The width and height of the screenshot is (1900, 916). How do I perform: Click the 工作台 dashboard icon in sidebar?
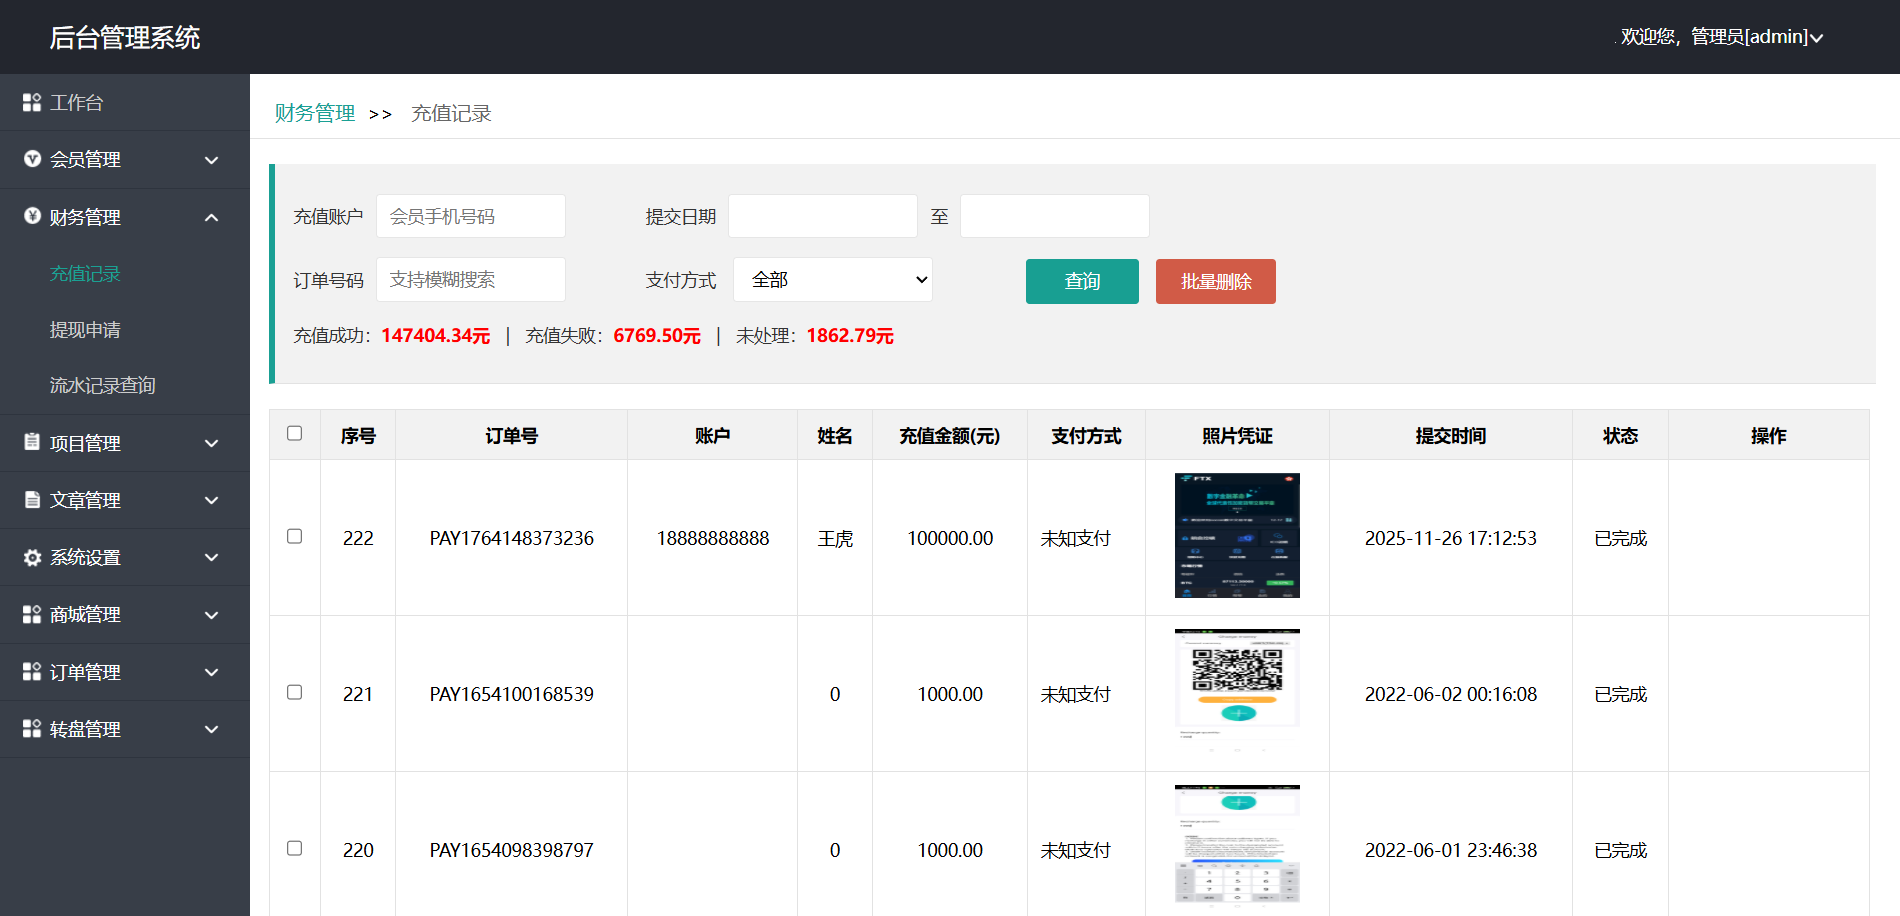click(x=32, y=102)
